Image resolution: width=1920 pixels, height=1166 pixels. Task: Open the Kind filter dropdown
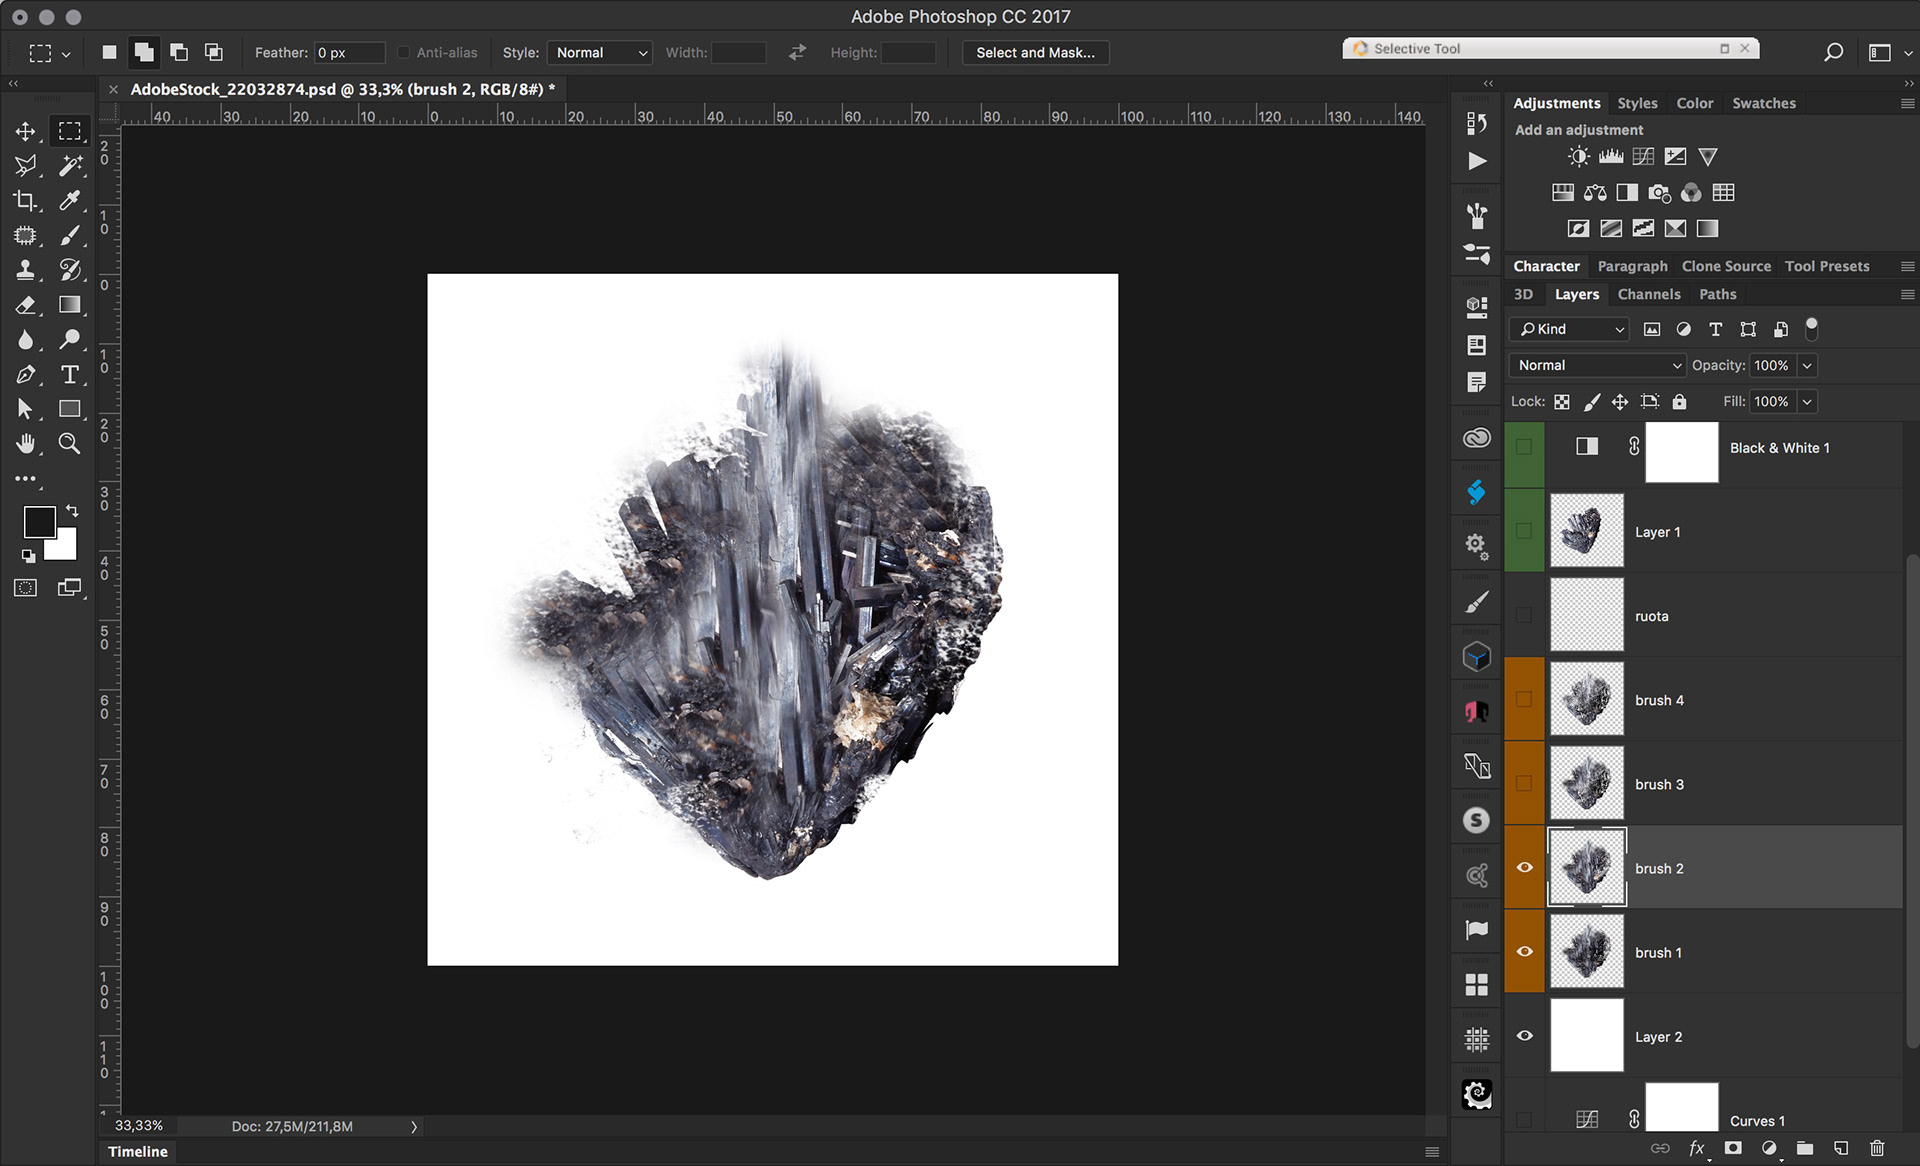(1570, 329)
